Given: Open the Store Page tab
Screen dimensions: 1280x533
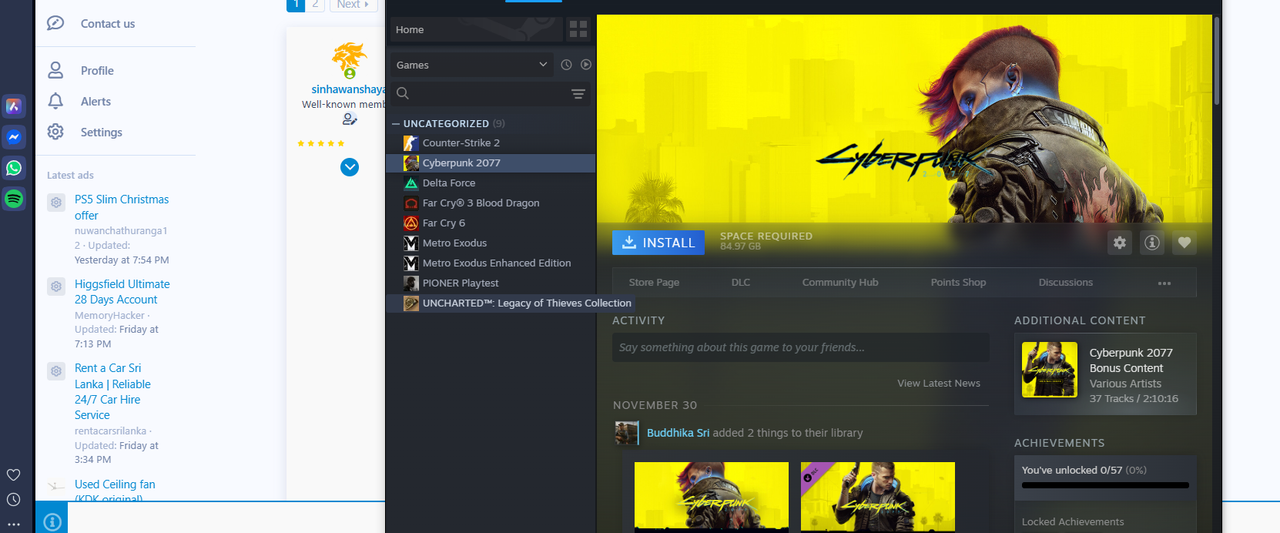Looking at the screenshot, I should click(x=654, y=283).
